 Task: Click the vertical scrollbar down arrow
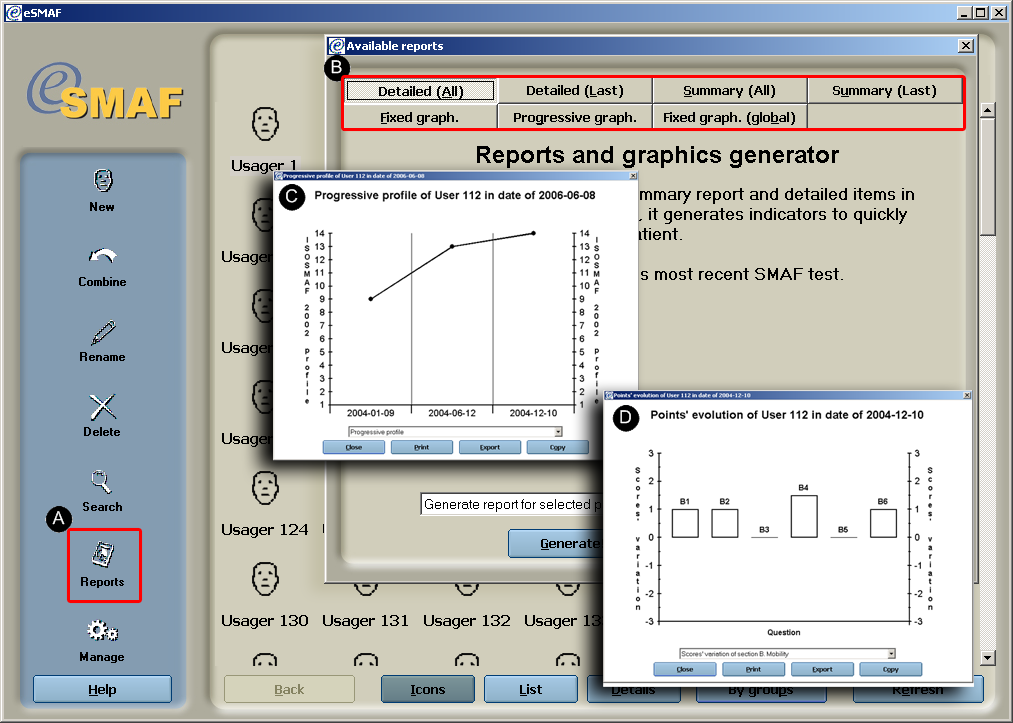987,658
